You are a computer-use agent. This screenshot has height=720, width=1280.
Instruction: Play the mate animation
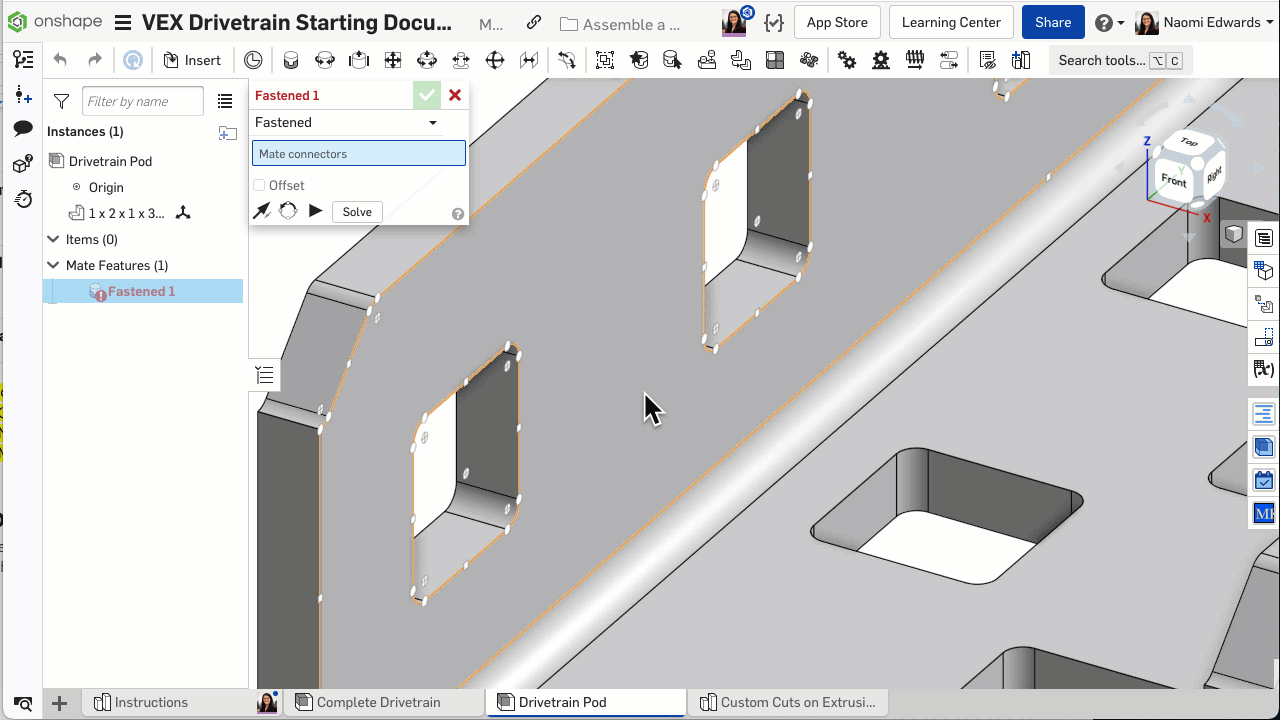coord(315,211)
